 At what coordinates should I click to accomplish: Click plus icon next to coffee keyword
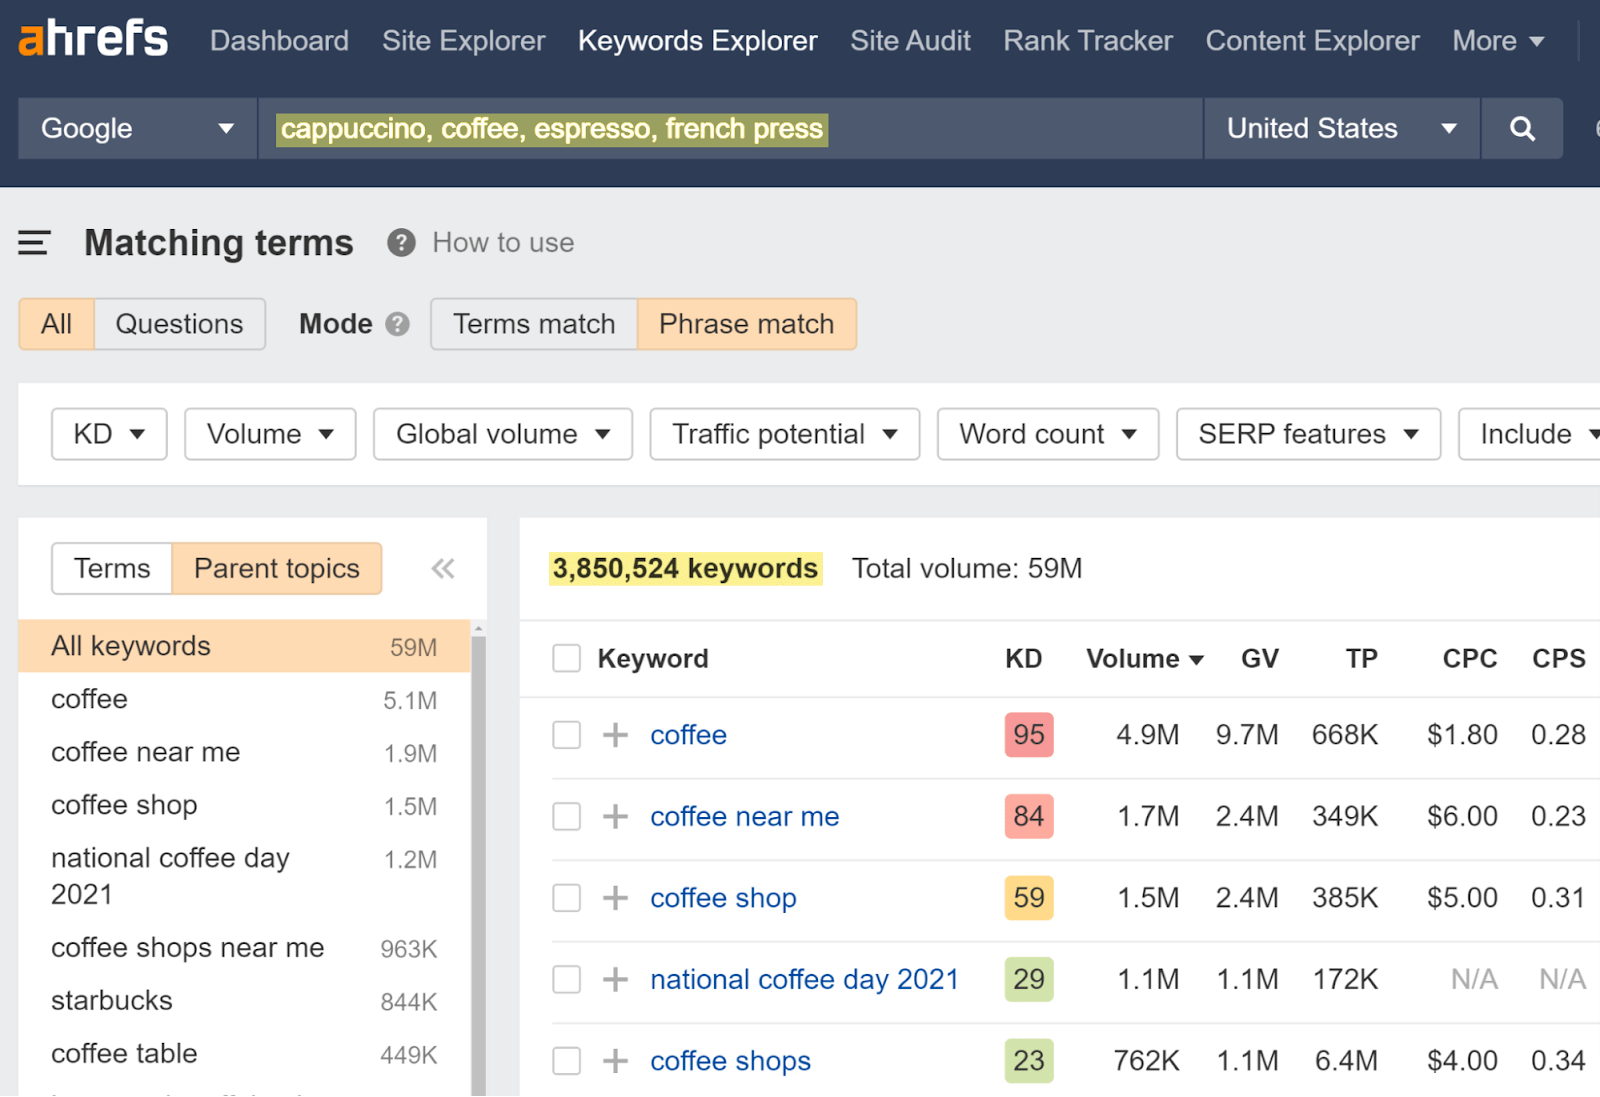pos(615,735)
